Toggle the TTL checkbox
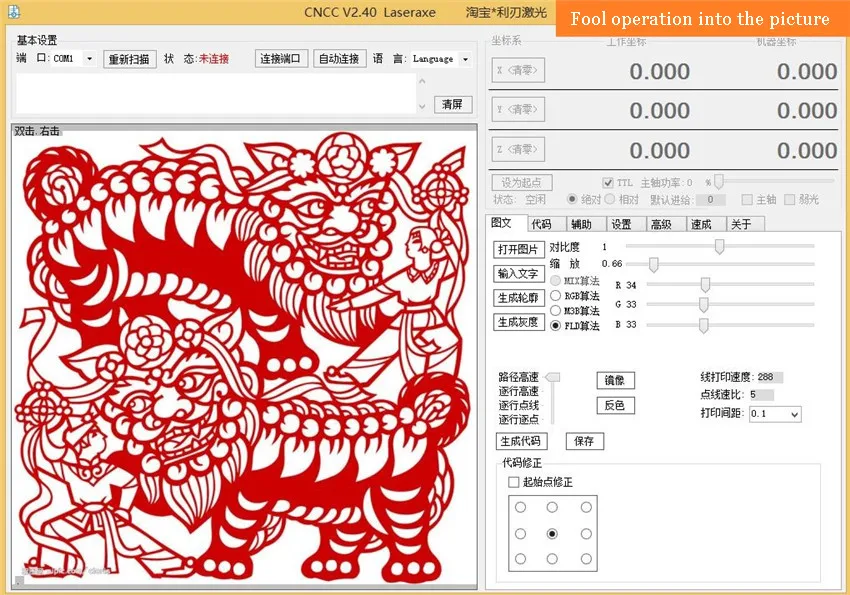Image resolution: width=850 pixels, height=595 pixels. tap(608, 183)
